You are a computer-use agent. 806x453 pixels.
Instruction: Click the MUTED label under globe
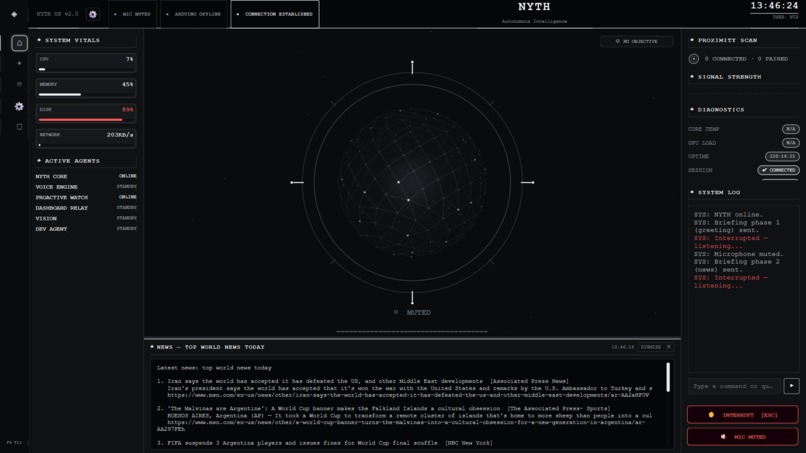pos(418,312)
